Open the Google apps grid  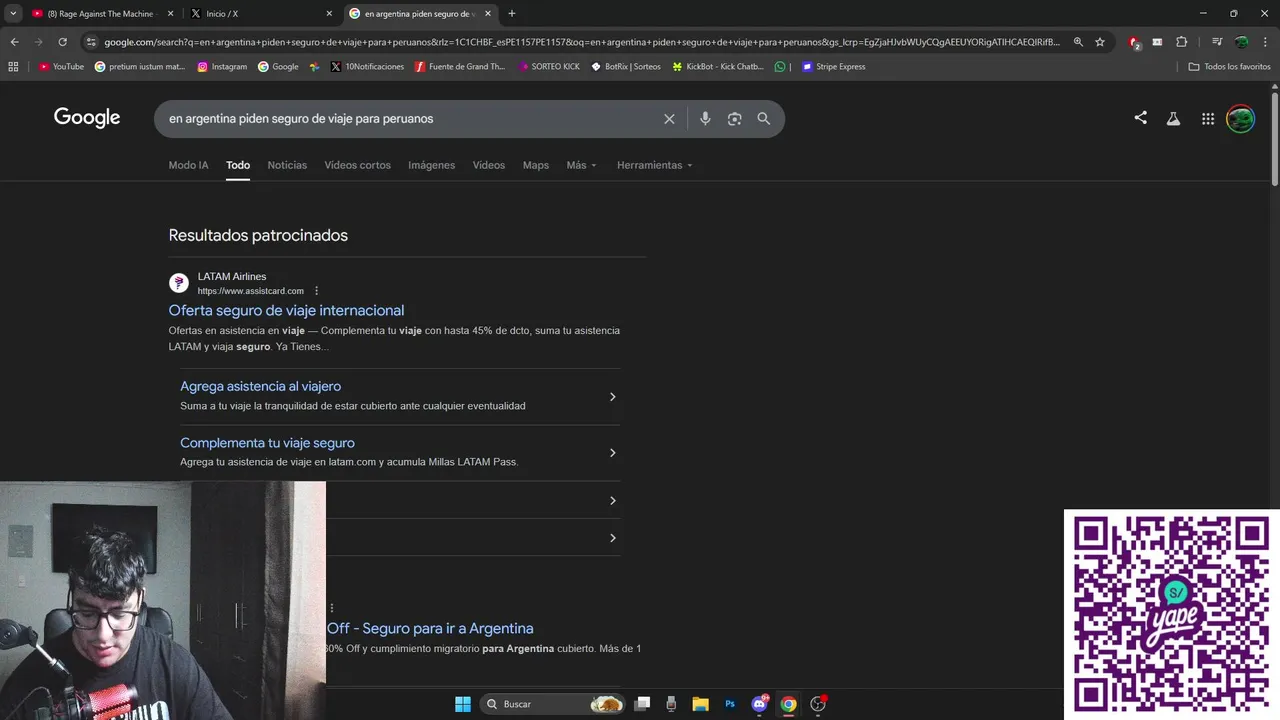coord(1208,119)
